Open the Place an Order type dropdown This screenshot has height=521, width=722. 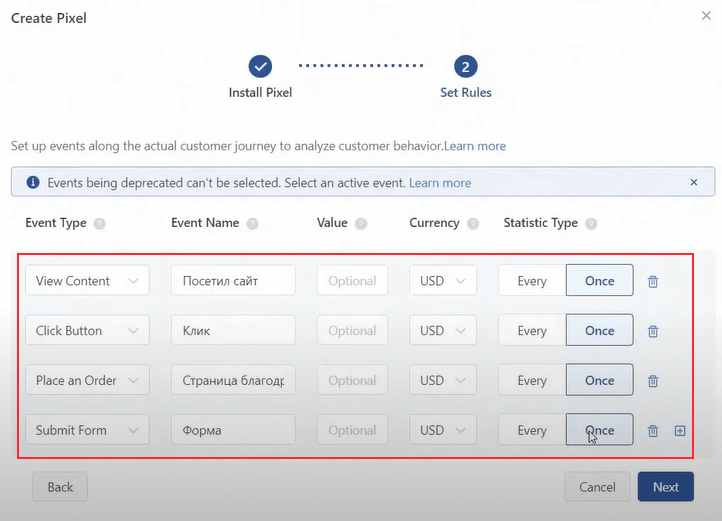click(87, 381)
